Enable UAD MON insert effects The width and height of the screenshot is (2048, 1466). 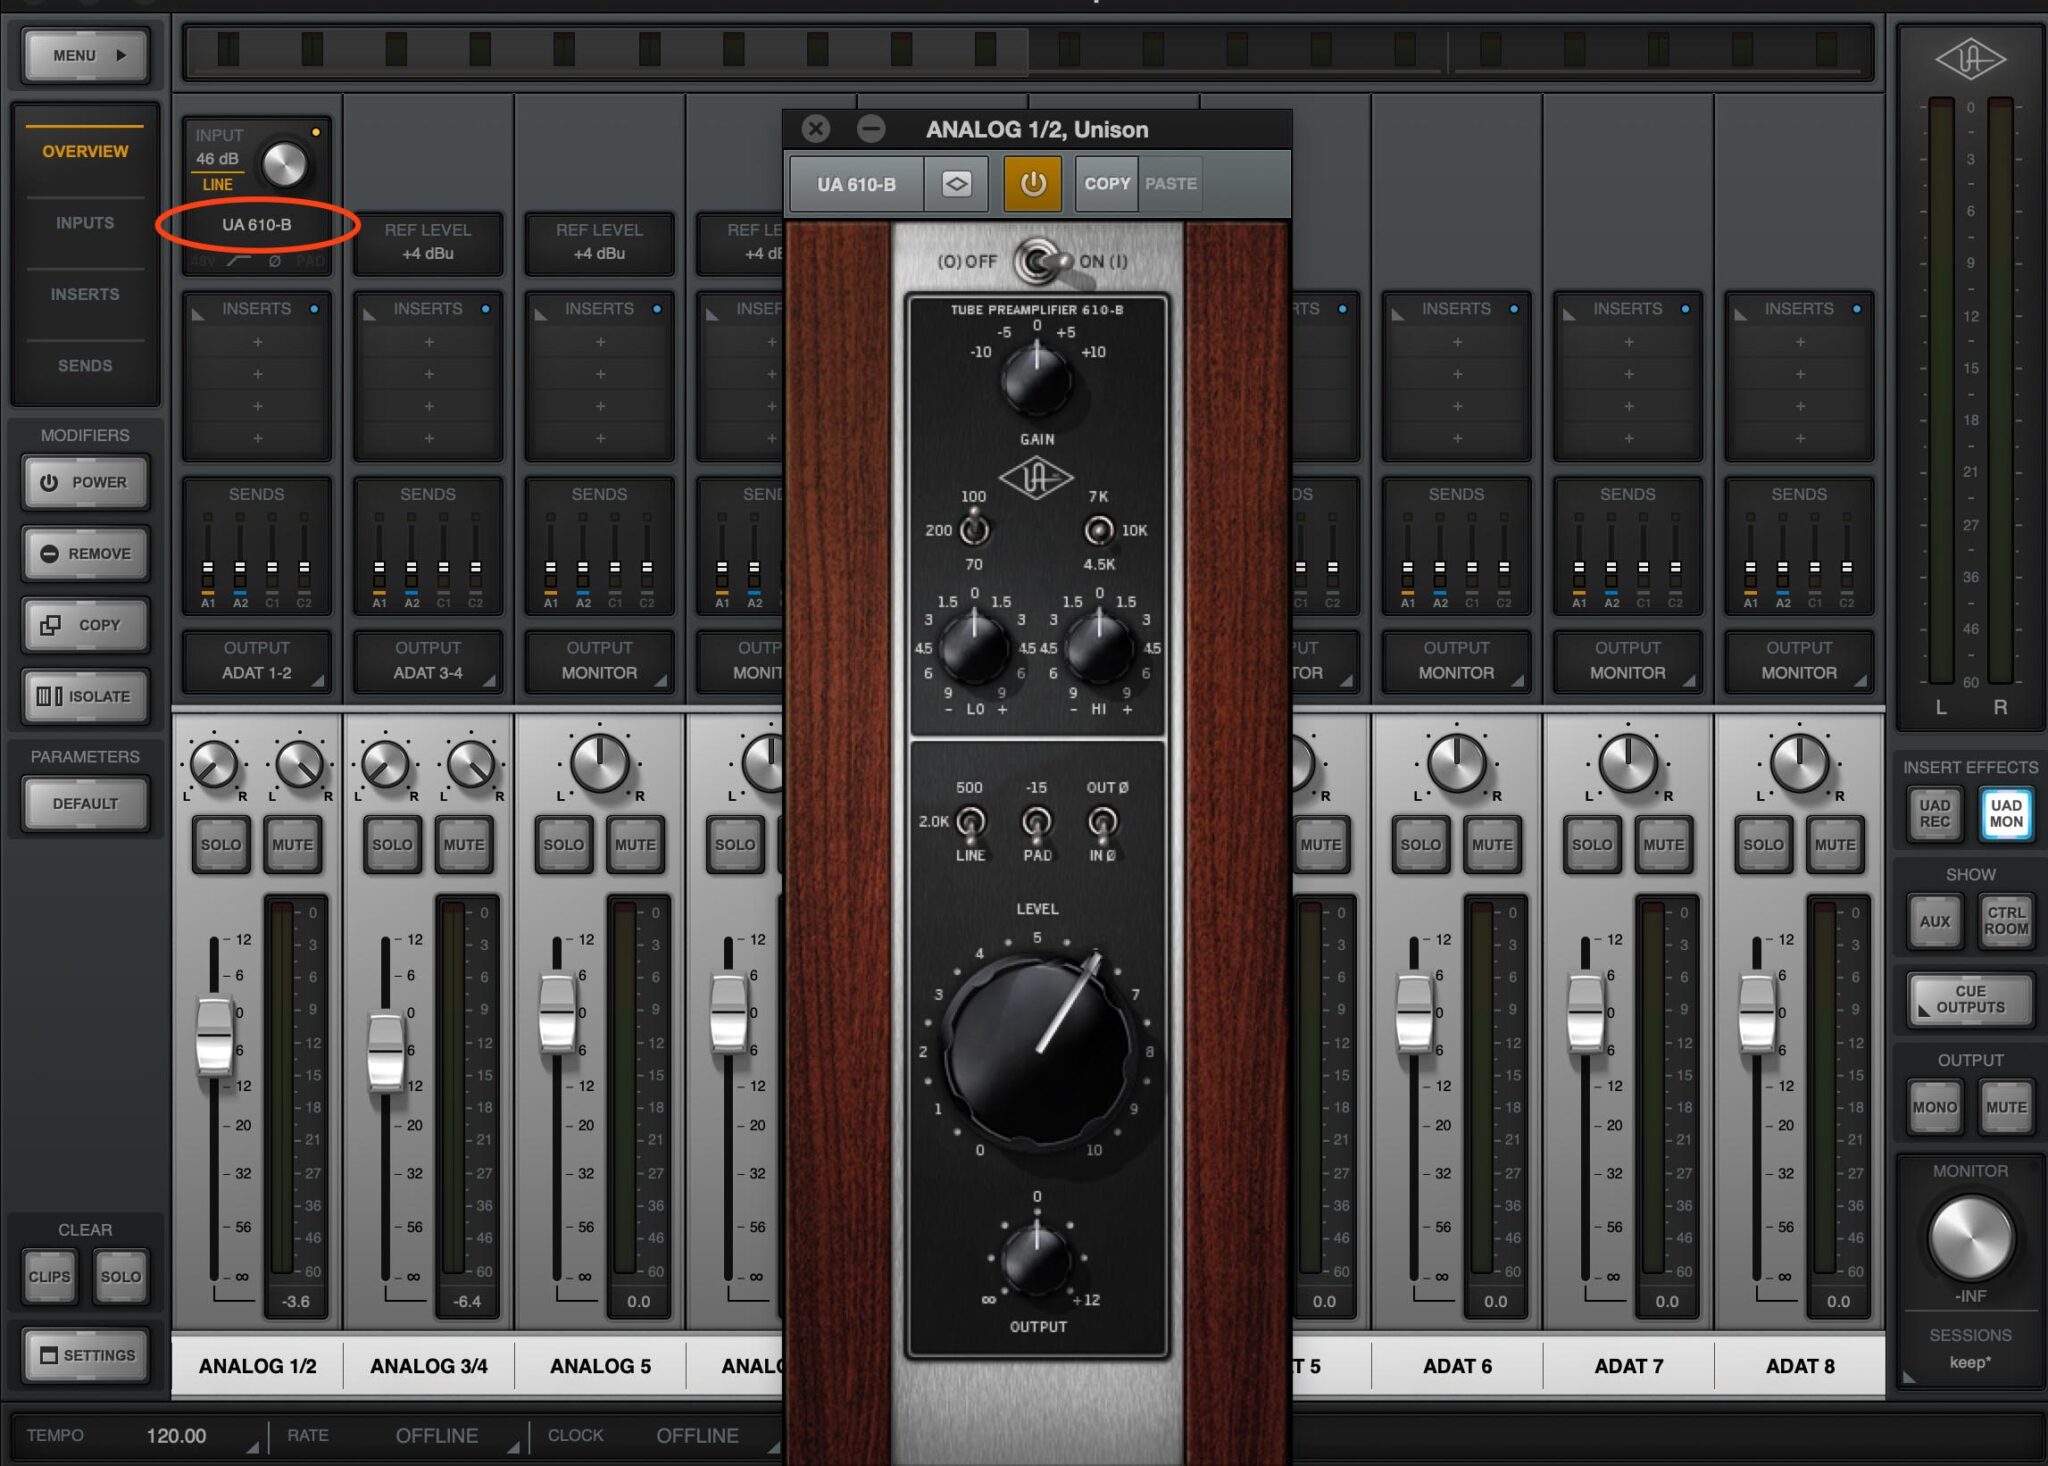point(2005,813)
